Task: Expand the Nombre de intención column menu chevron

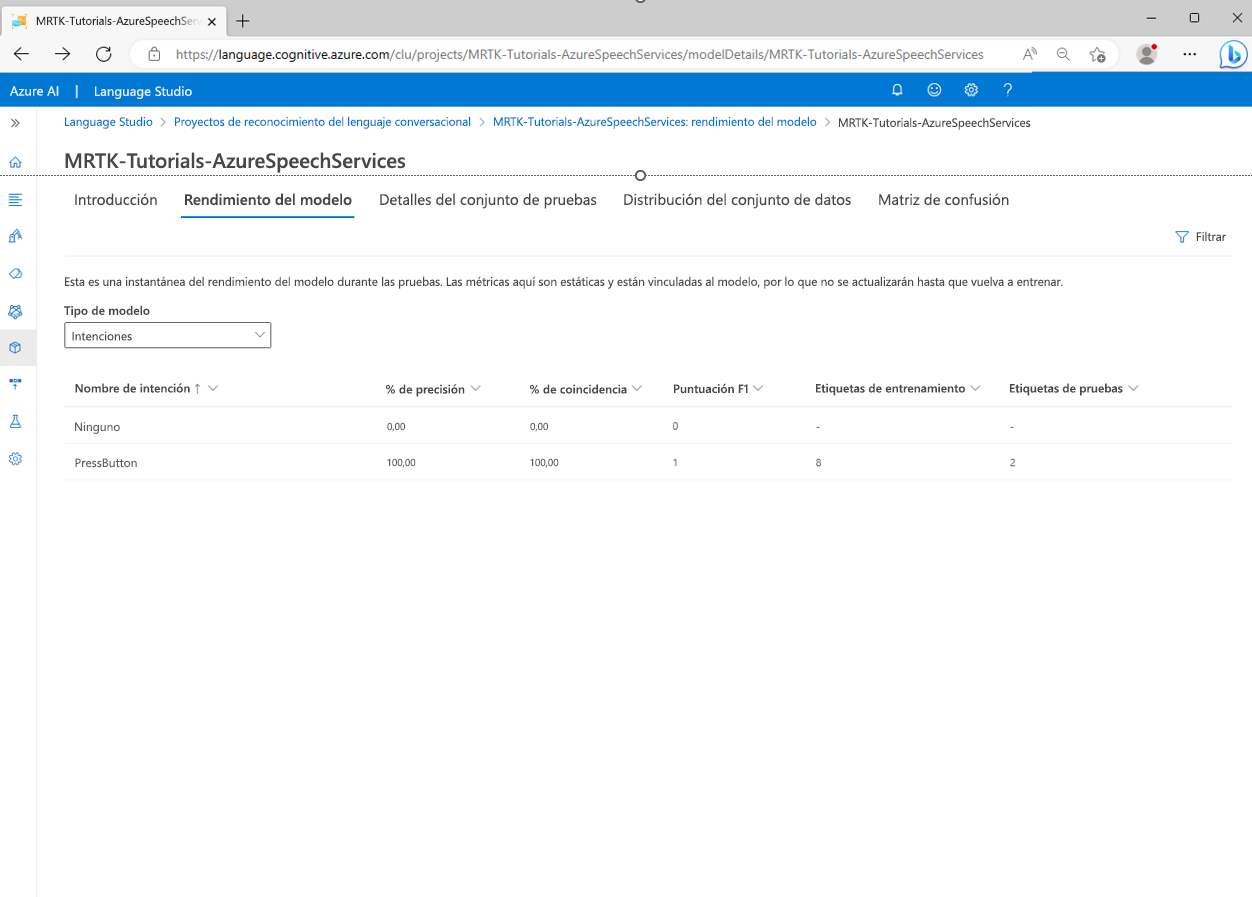Action: [x=213, y=388]
